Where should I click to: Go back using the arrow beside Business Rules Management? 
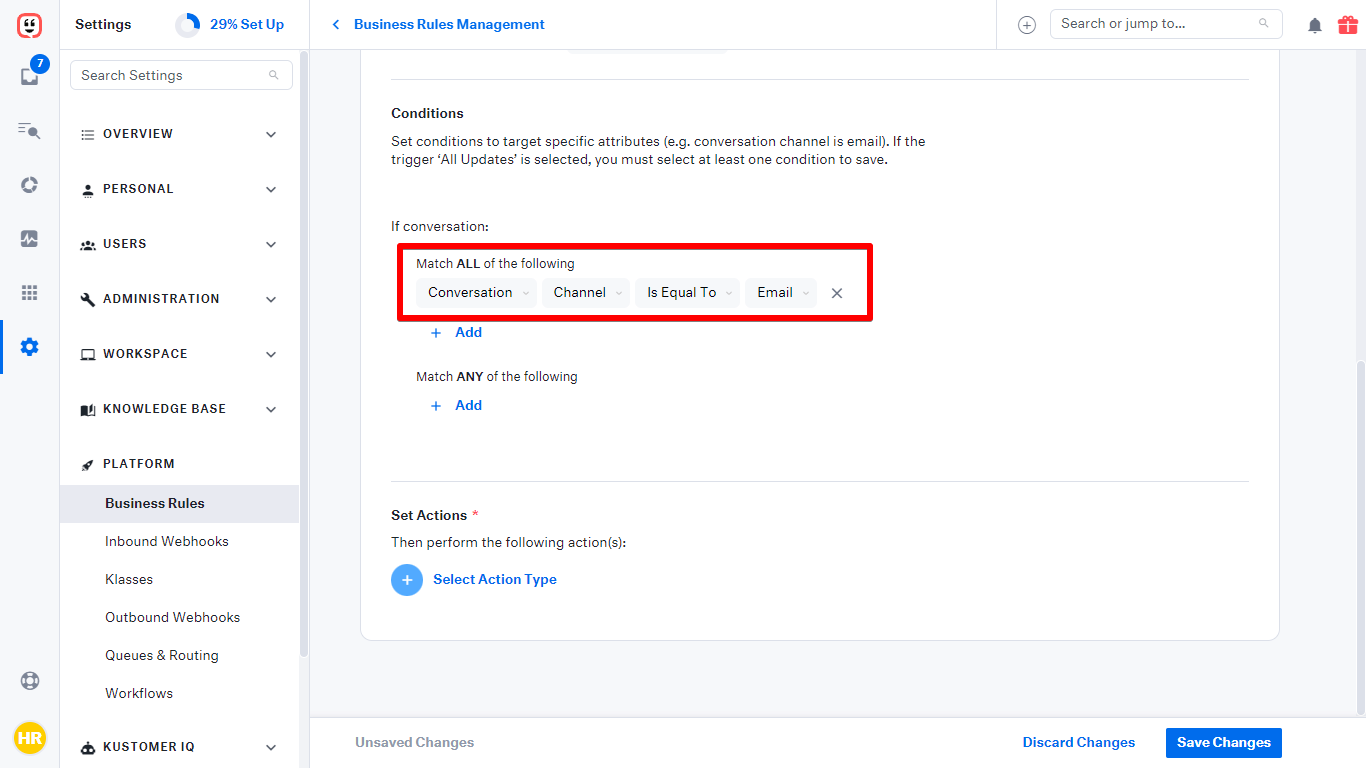point(335,25)
